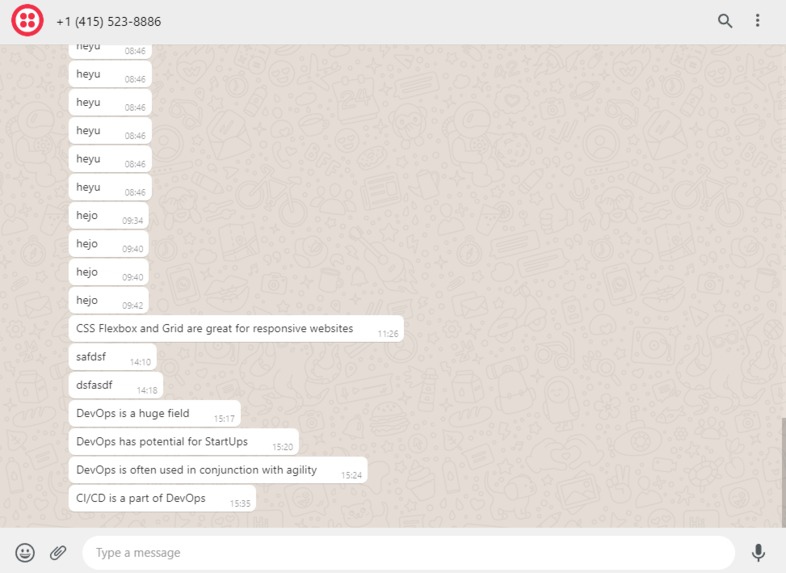Select the 'hejo' message sent at 09:42
Image resolution: width=786 pixels, height=573 pixels.
tap(108, 300)
